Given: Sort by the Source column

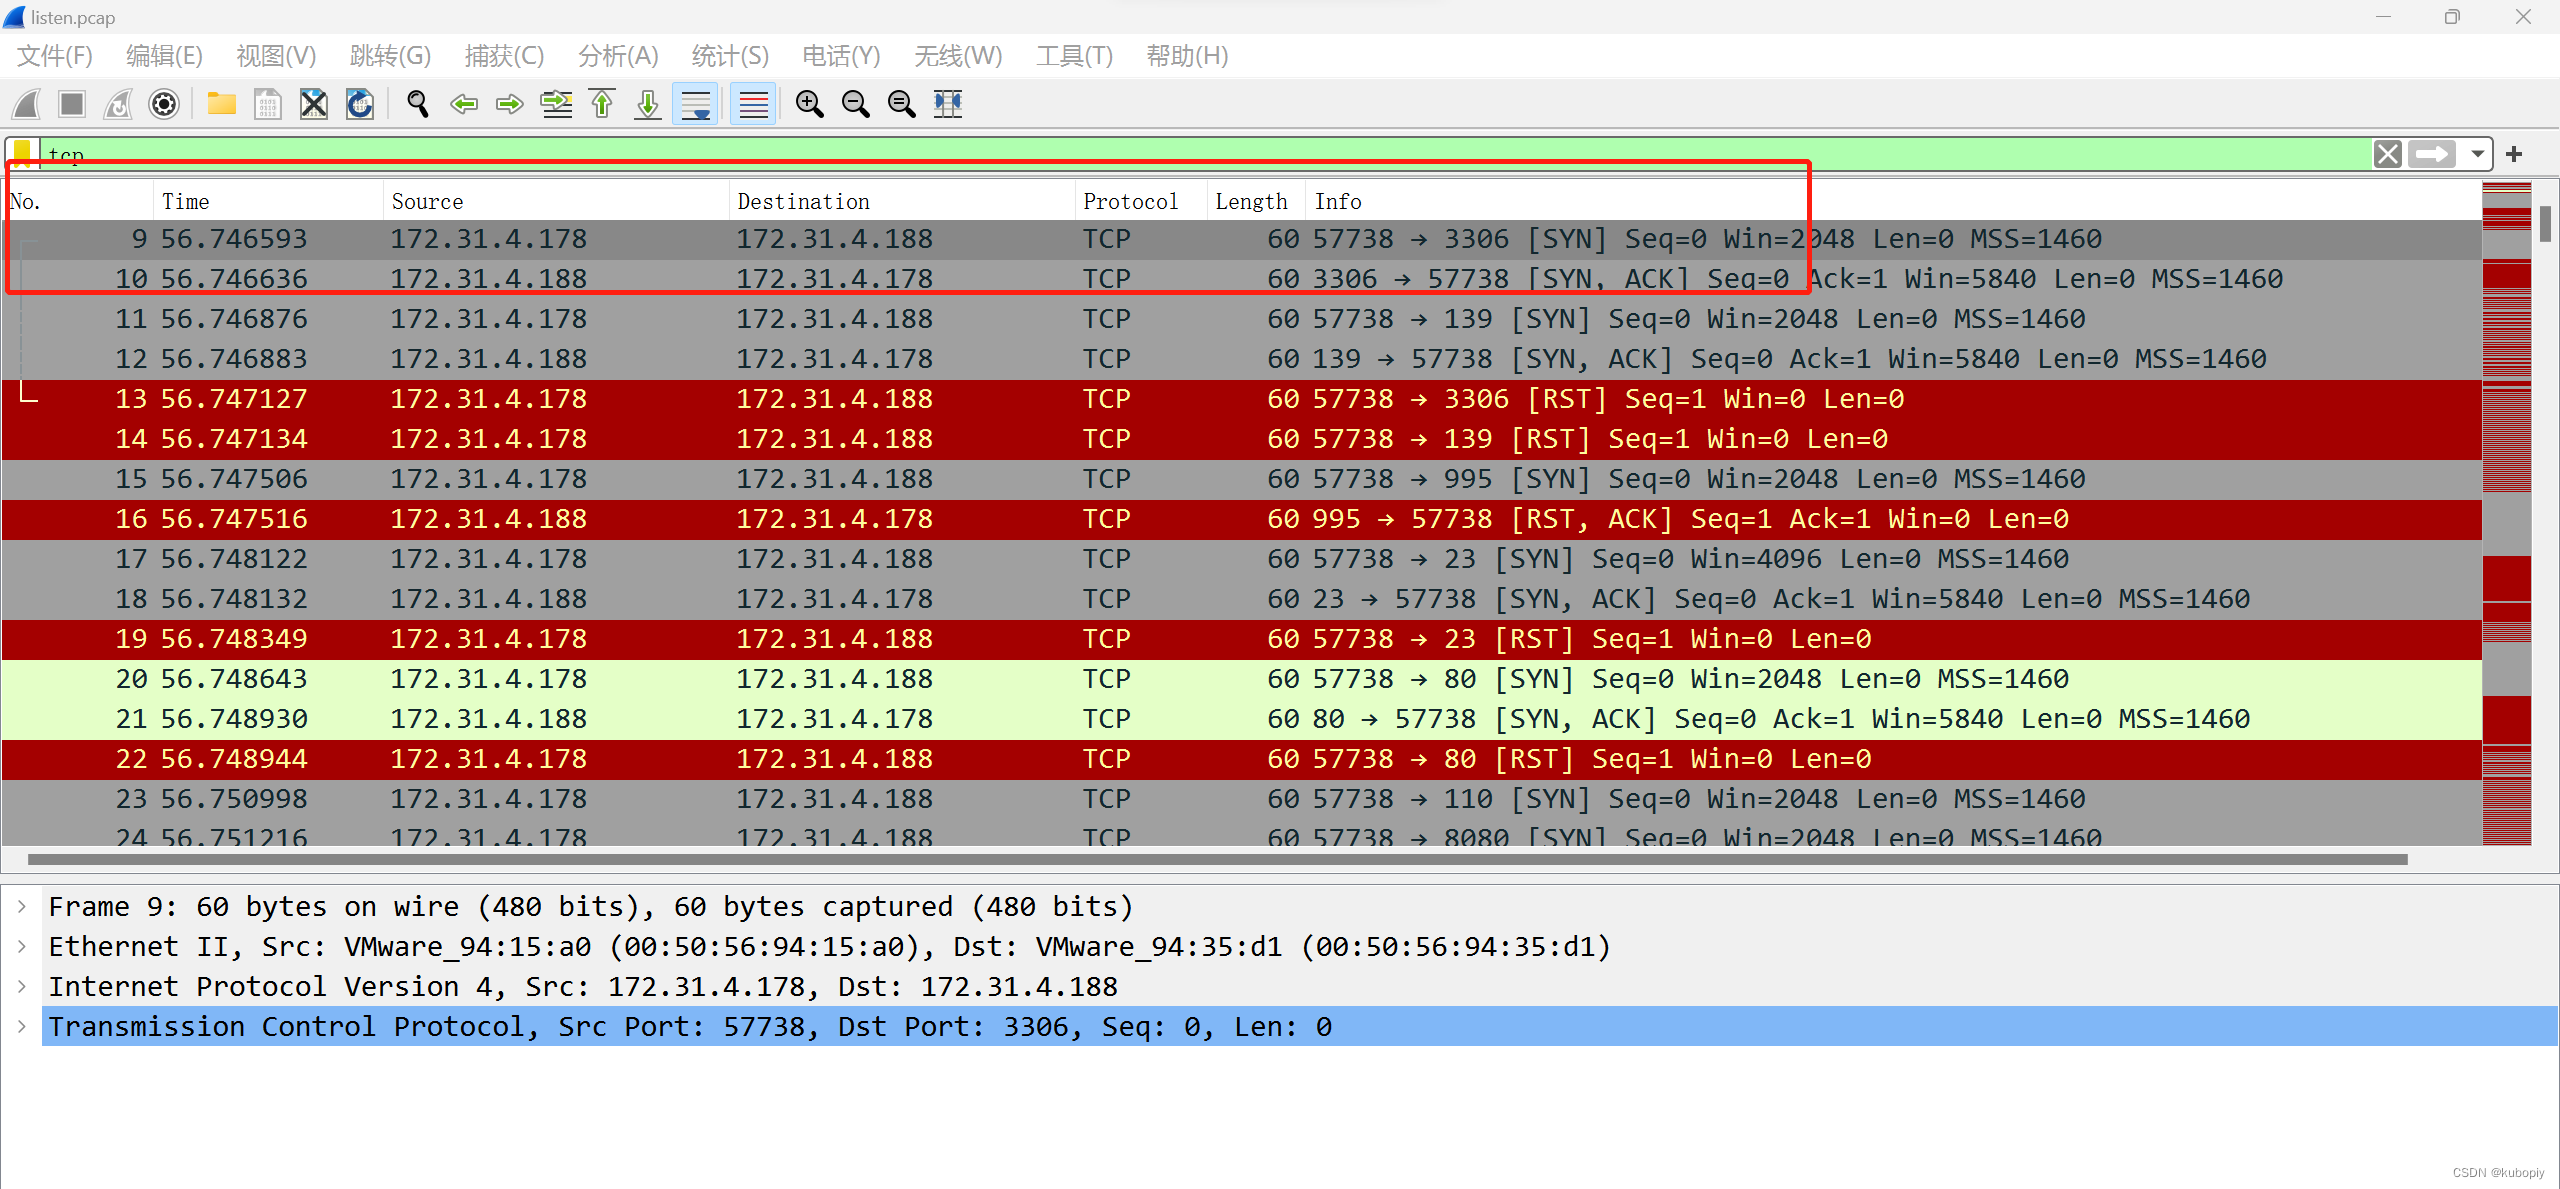Looking at the screenshot, I should (x=556, y=201).
